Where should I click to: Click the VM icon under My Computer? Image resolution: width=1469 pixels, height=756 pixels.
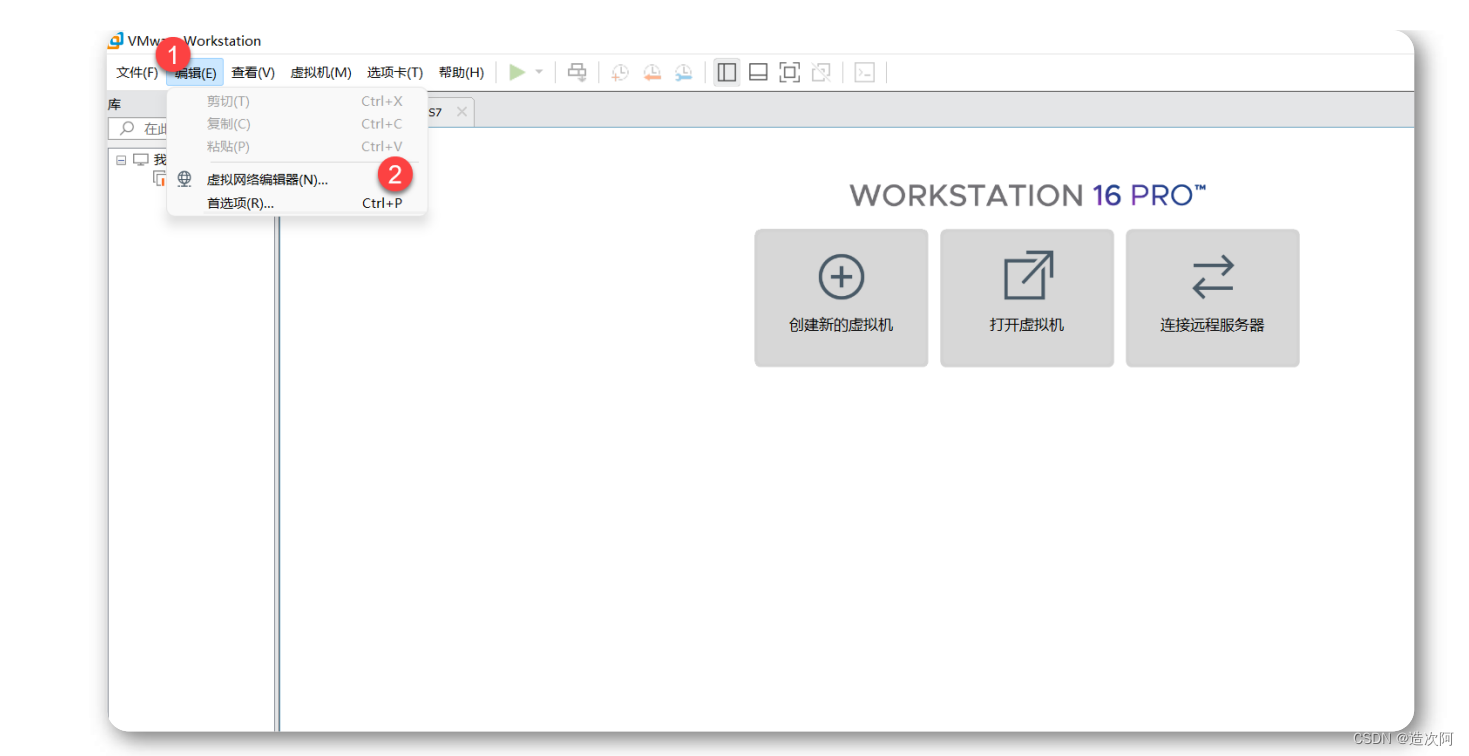click(159, 178)
